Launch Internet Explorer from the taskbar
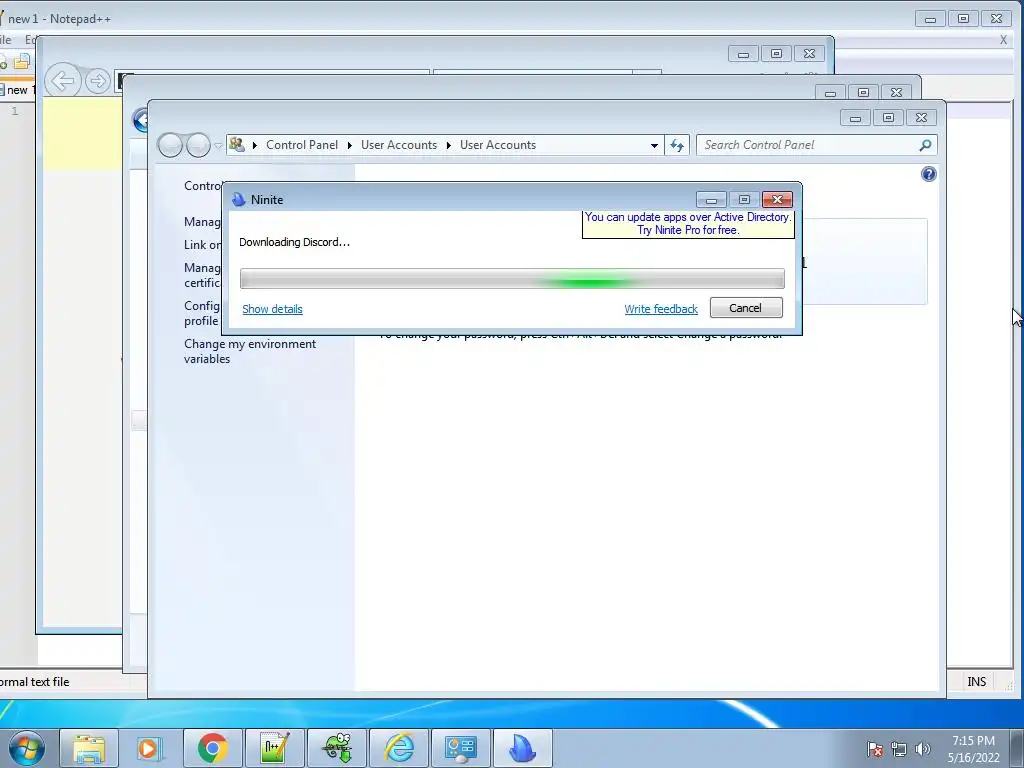 tap(399, 748)
